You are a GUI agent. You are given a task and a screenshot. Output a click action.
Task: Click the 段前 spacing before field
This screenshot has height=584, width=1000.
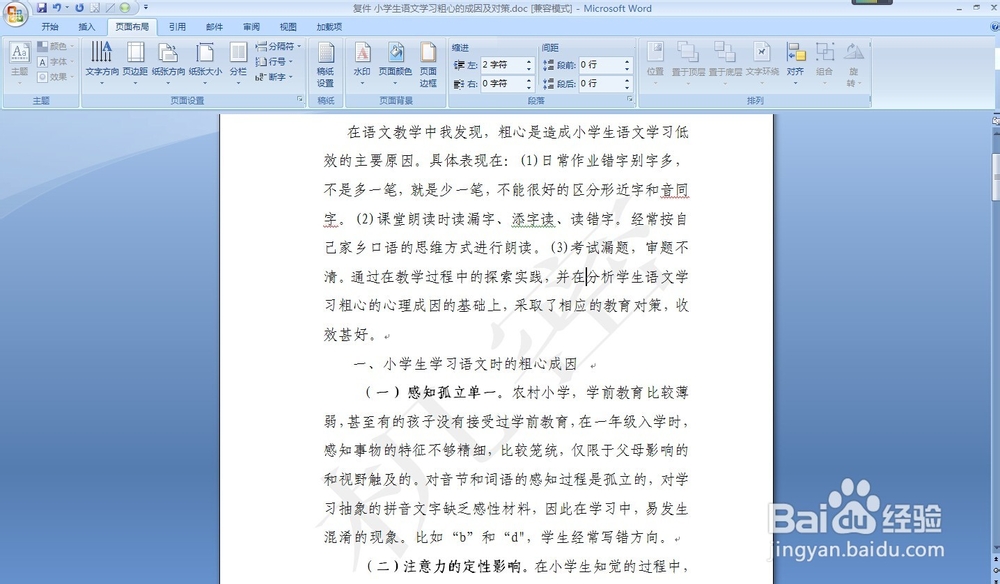pyautogui.click(x=601, y=64)
